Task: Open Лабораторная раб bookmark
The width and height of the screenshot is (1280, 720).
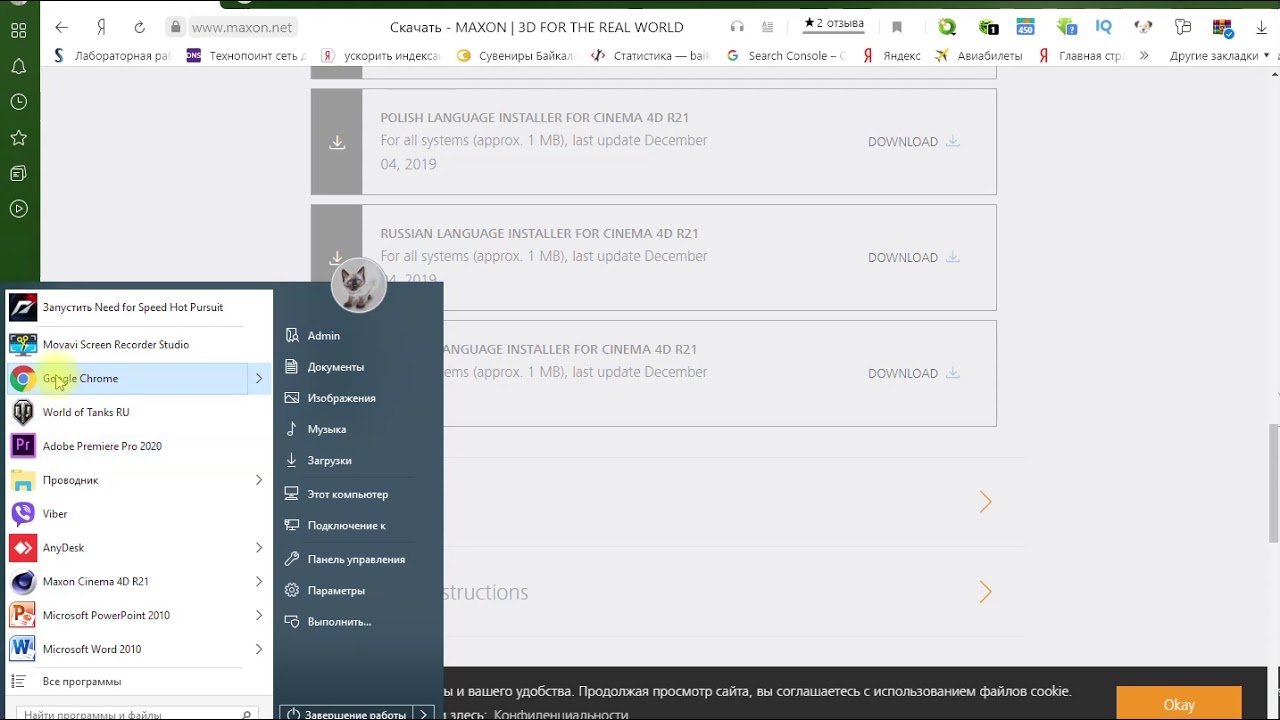Action: (x=113, y=56)
